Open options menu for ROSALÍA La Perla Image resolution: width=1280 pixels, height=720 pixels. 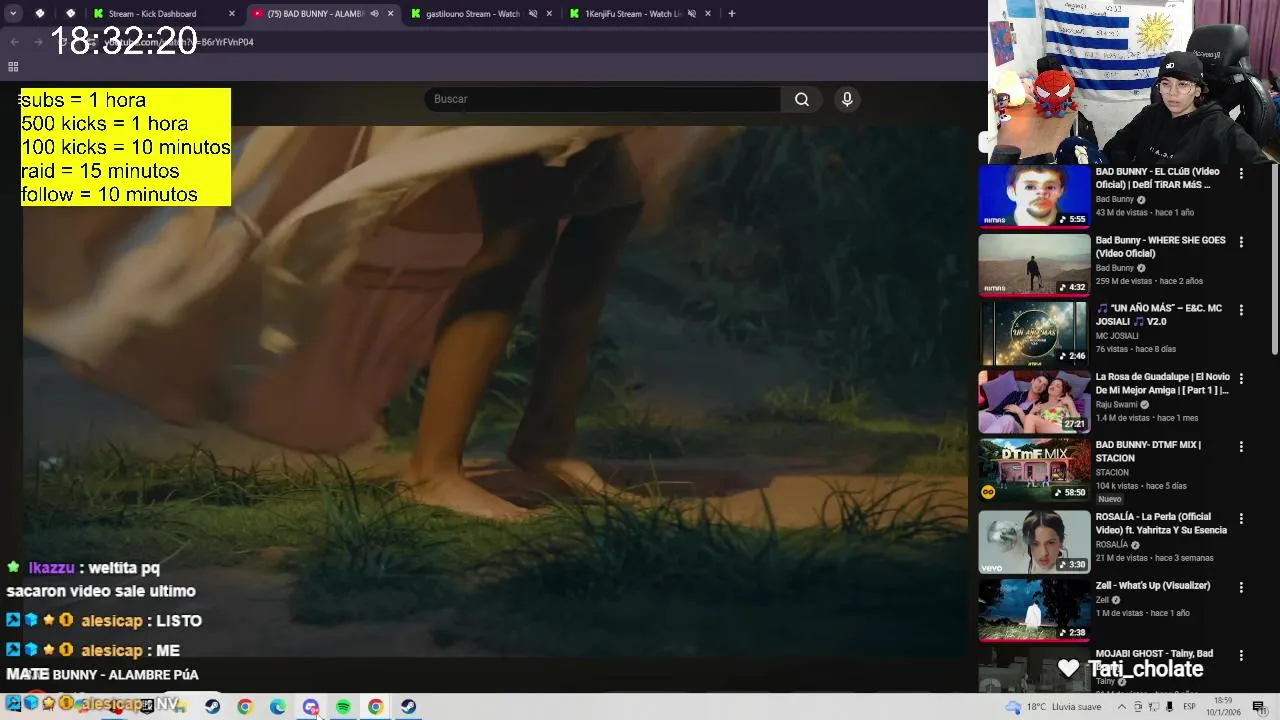pyautogui.click(x=1241, y=519)
